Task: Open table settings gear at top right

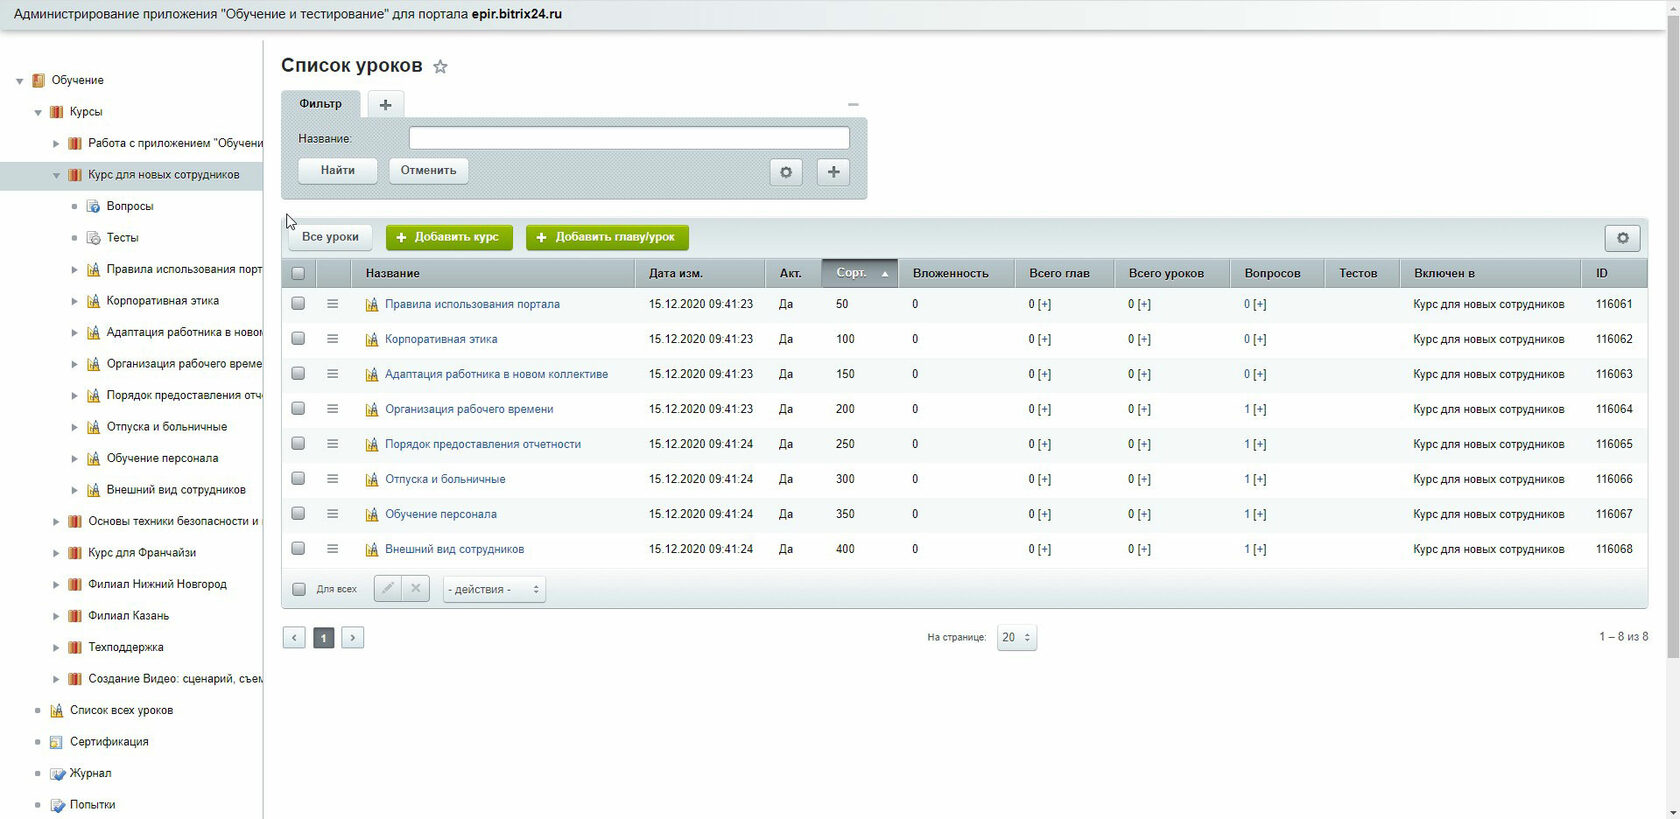Action: pyautogui.click(x=1622, y=238)
